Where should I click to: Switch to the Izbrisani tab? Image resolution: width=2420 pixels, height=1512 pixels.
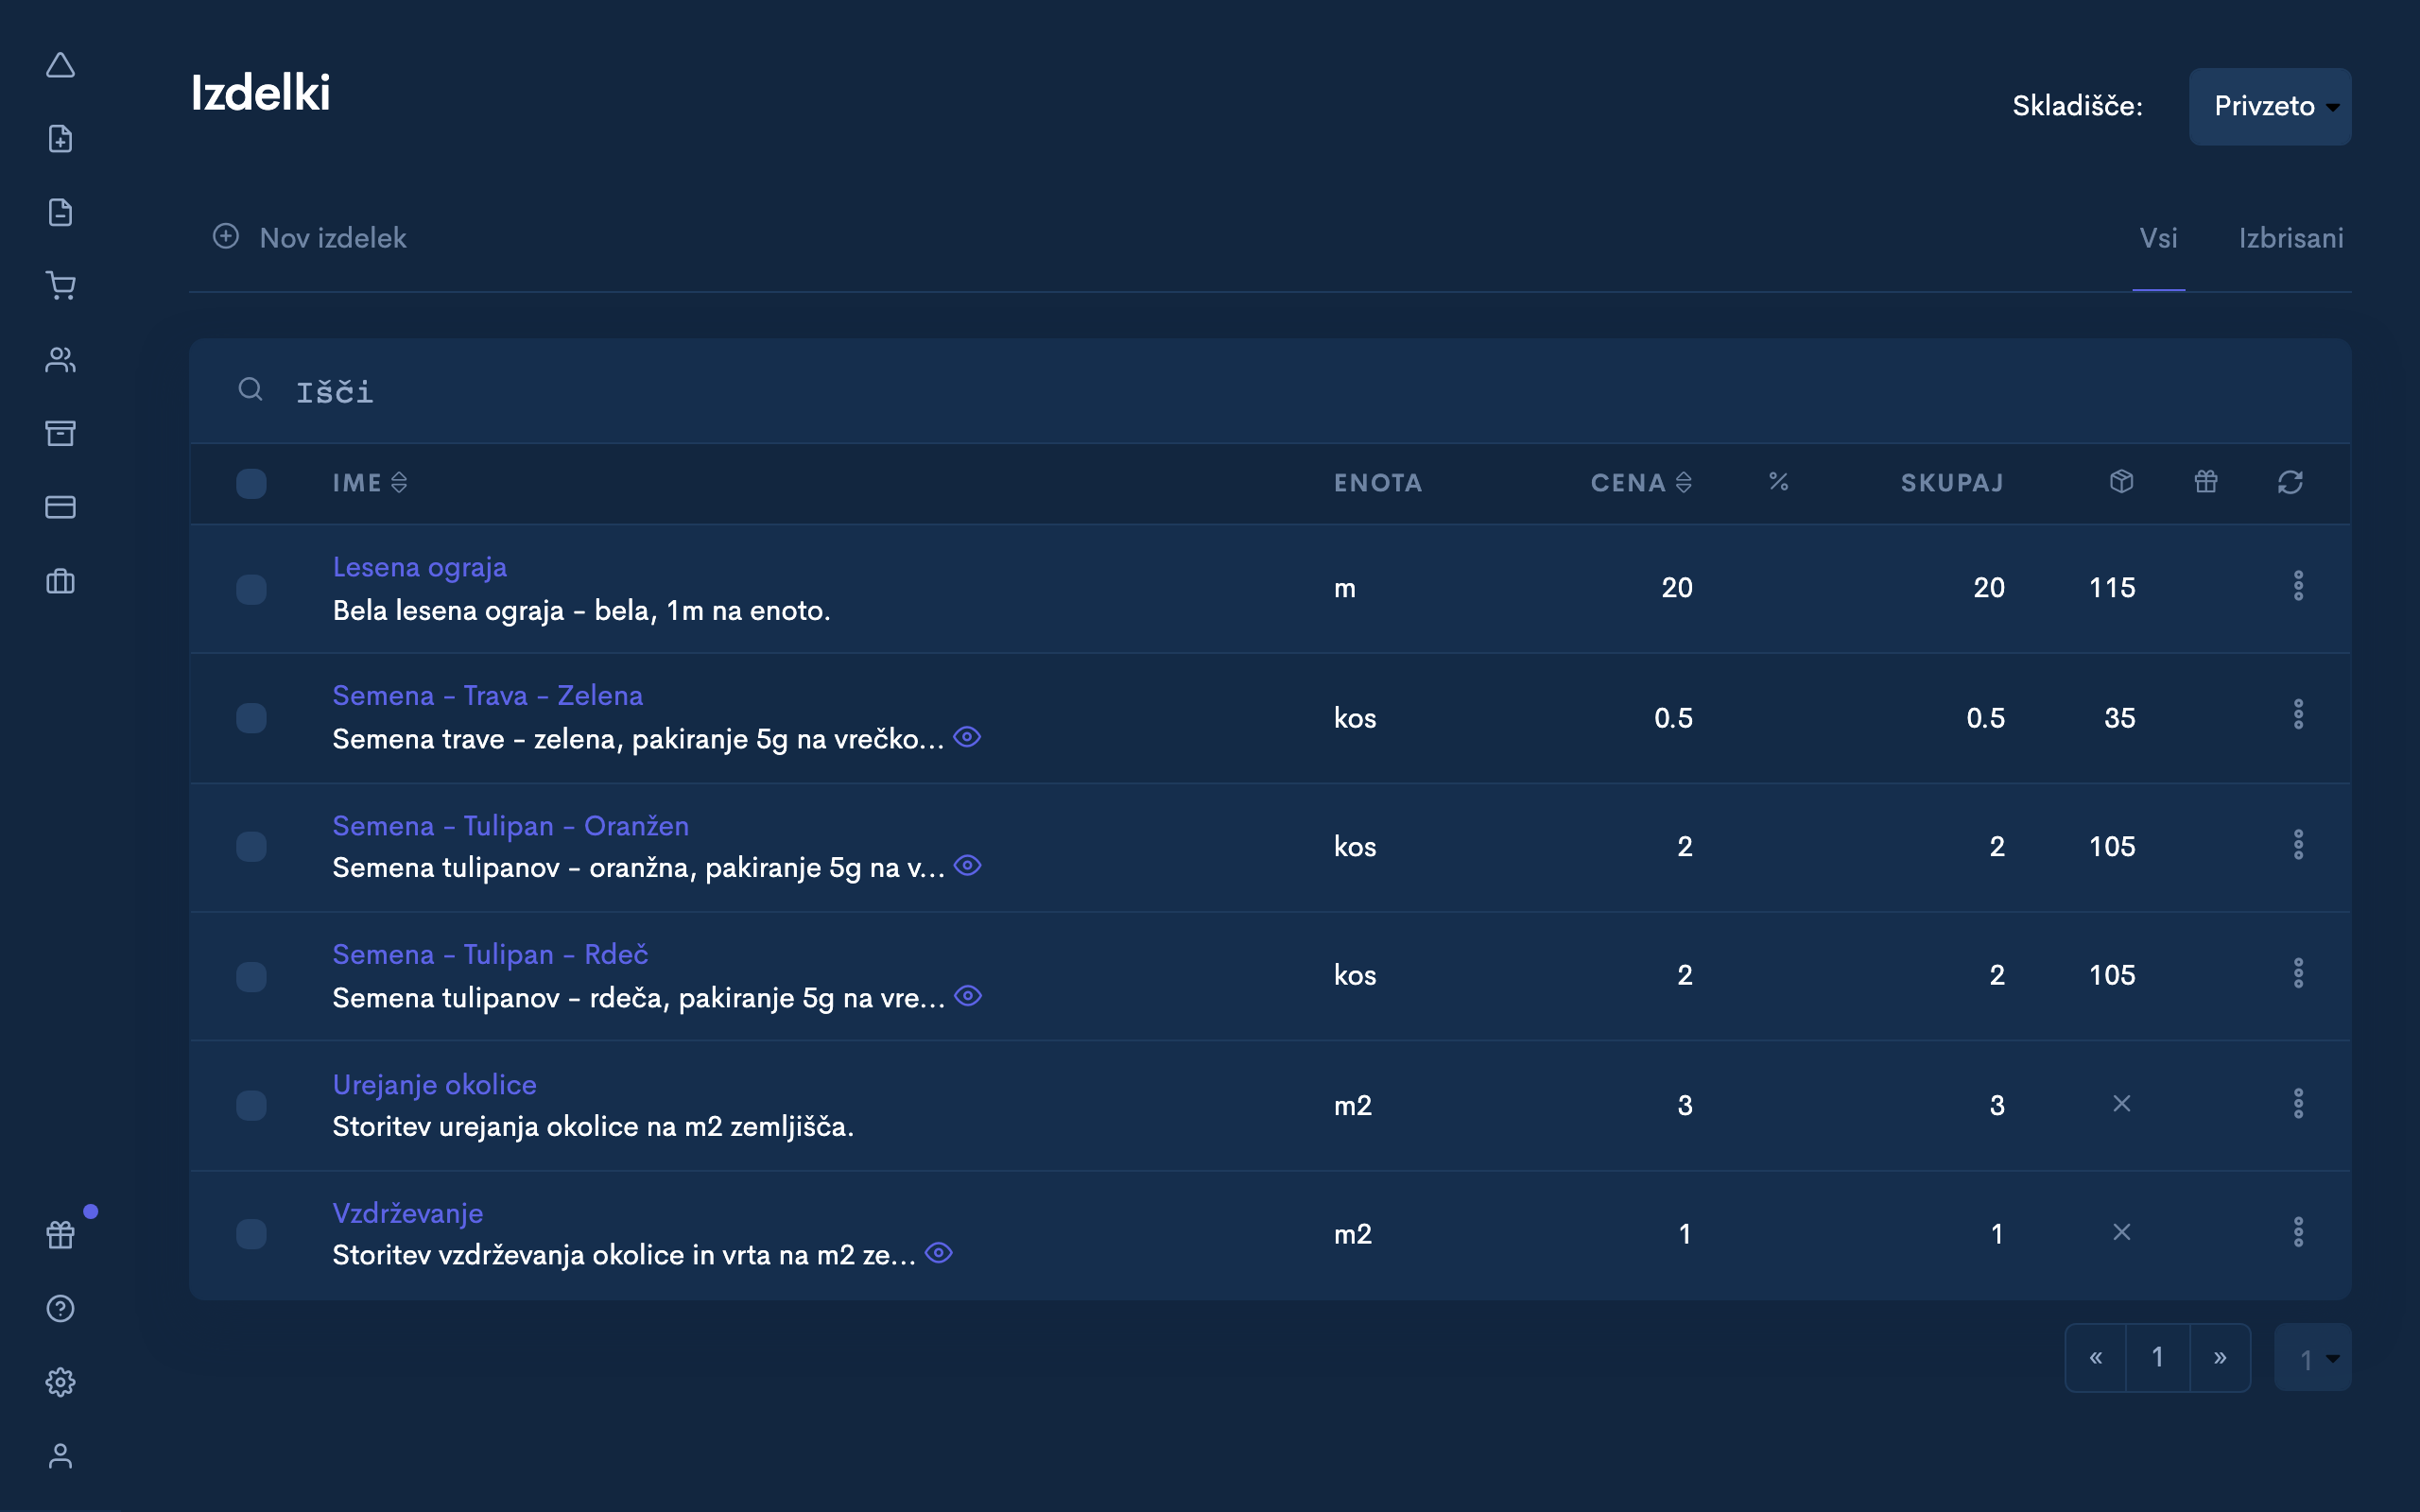tap(2290, 238)
